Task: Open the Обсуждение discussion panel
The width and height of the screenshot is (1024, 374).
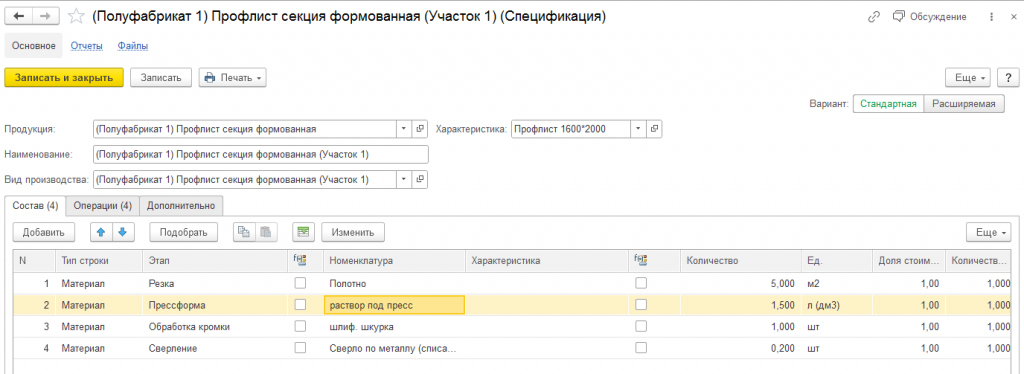Action: 930,16
